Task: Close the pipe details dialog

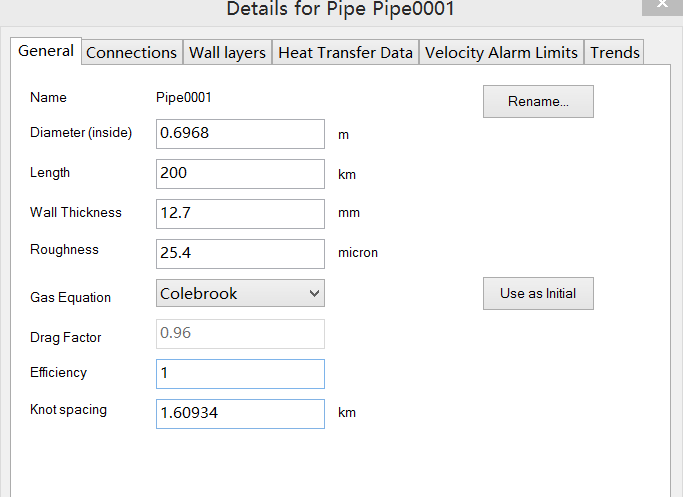Action: [664, 6]
